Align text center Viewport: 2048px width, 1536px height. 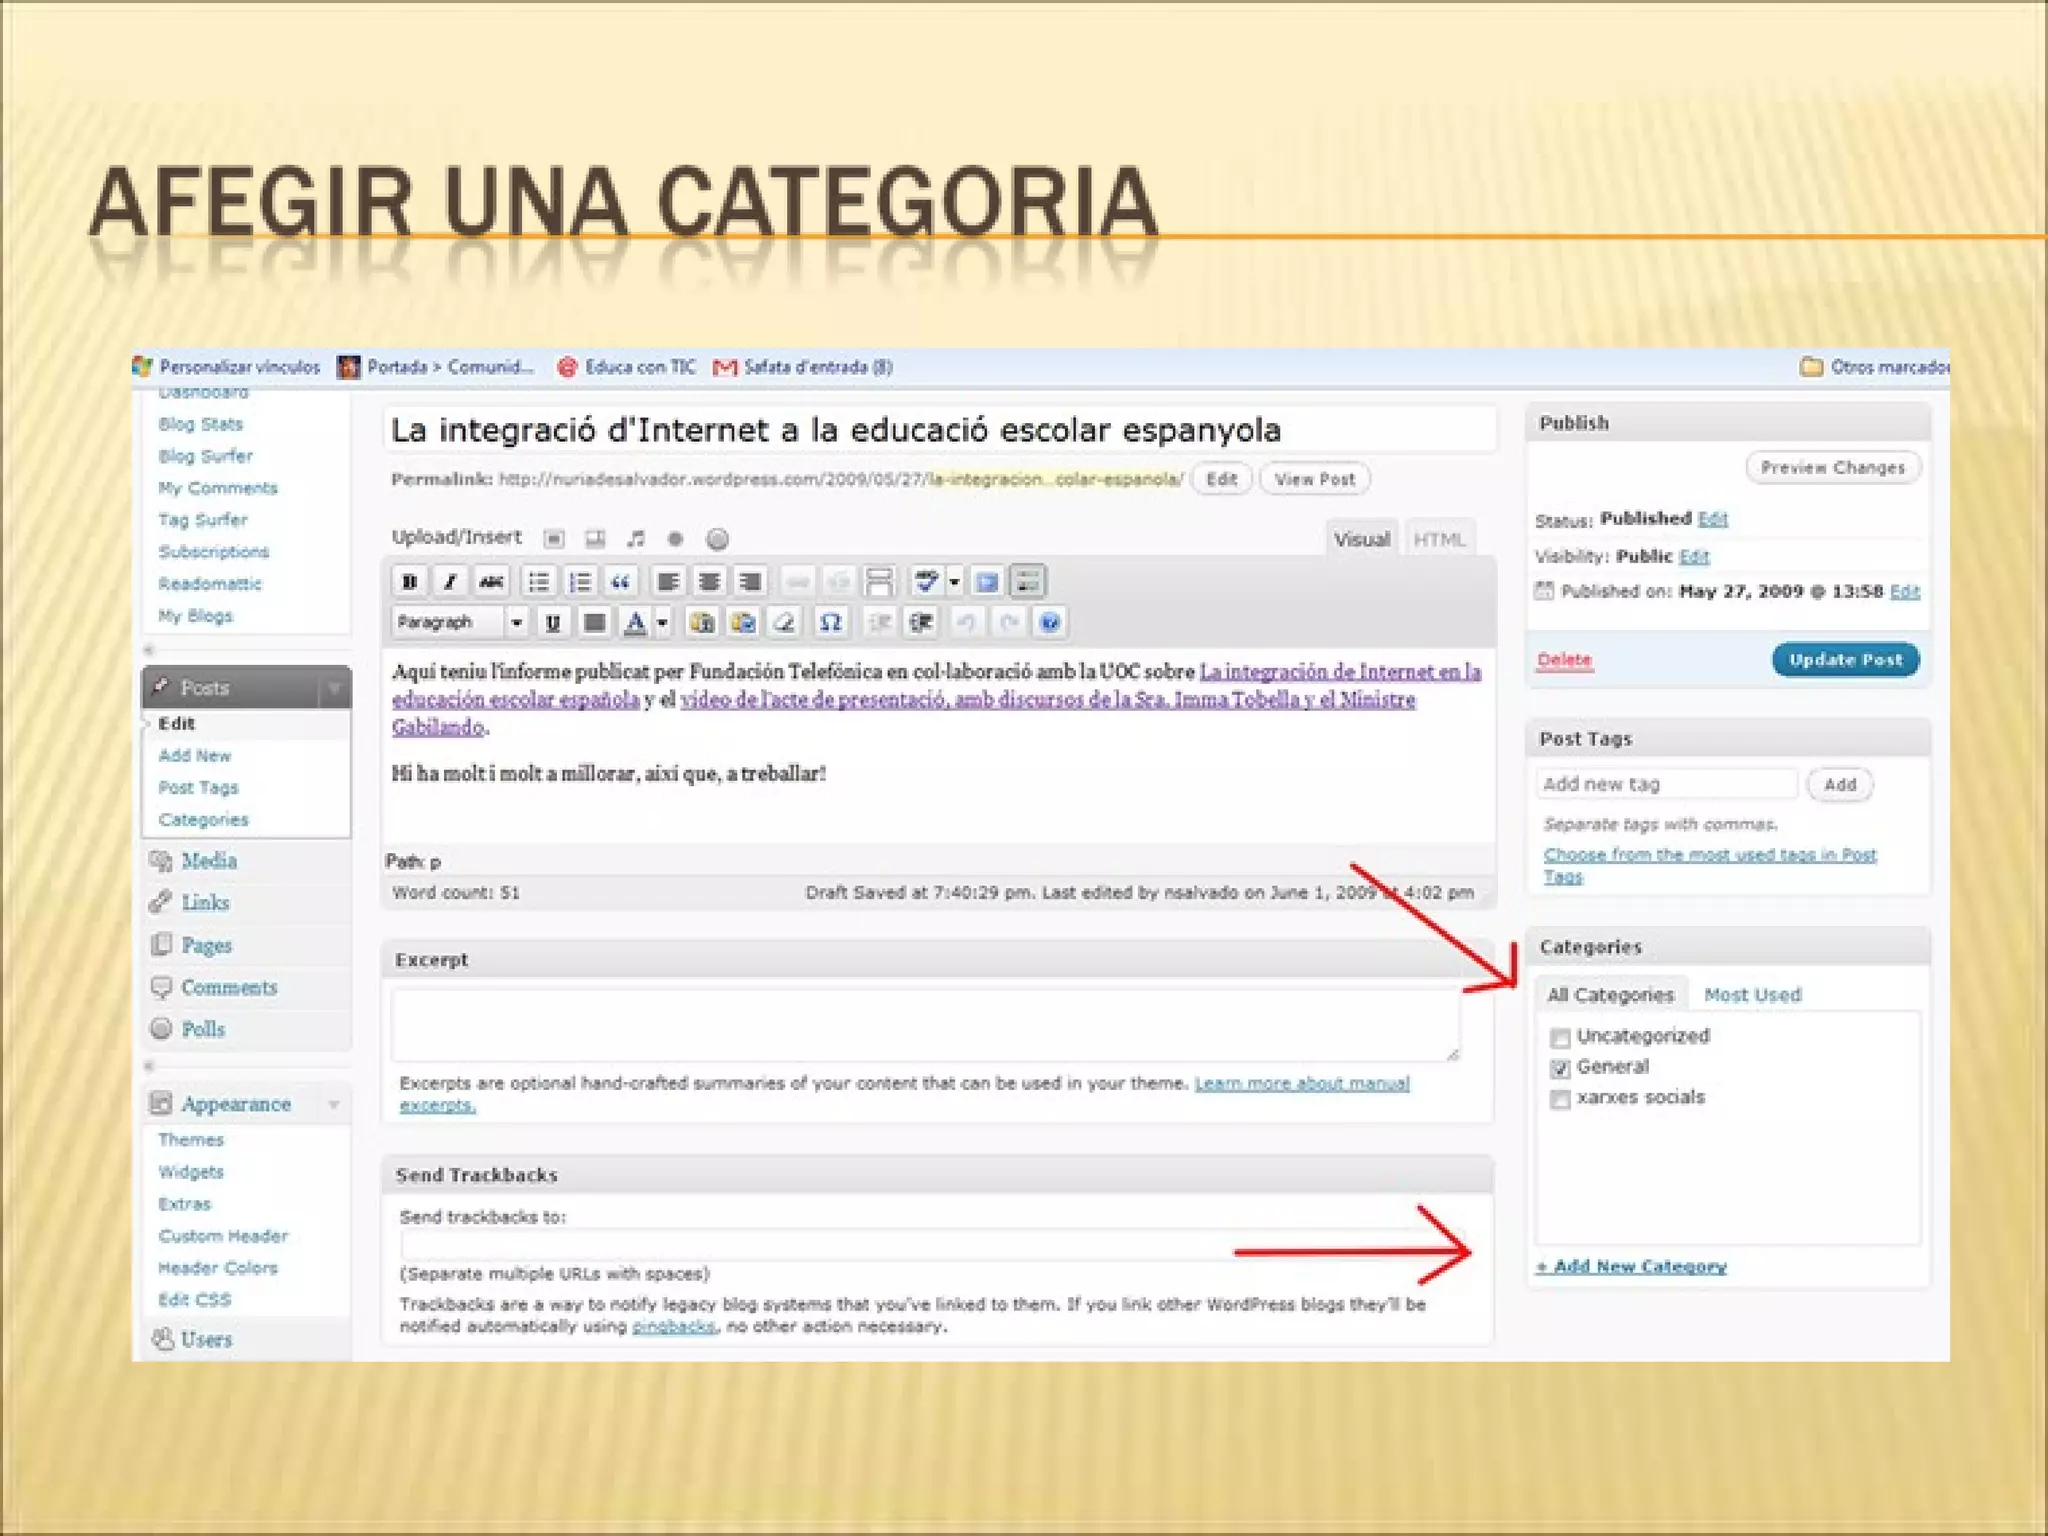[709, 581]
